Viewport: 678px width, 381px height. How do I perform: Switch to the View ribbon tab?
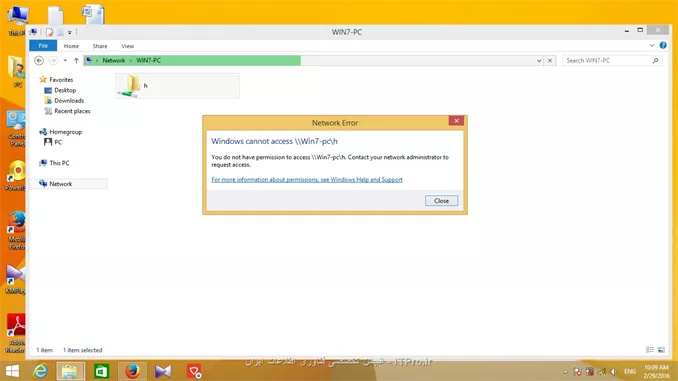[128, 46]
